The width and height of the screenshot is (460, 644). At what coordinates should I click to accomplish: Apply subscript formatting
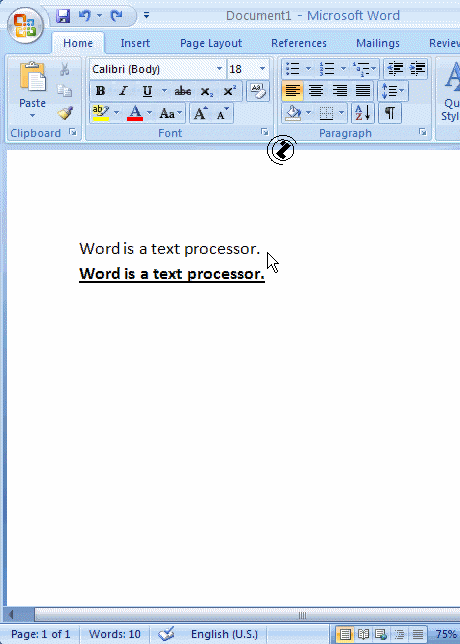(x=207, y=91)
